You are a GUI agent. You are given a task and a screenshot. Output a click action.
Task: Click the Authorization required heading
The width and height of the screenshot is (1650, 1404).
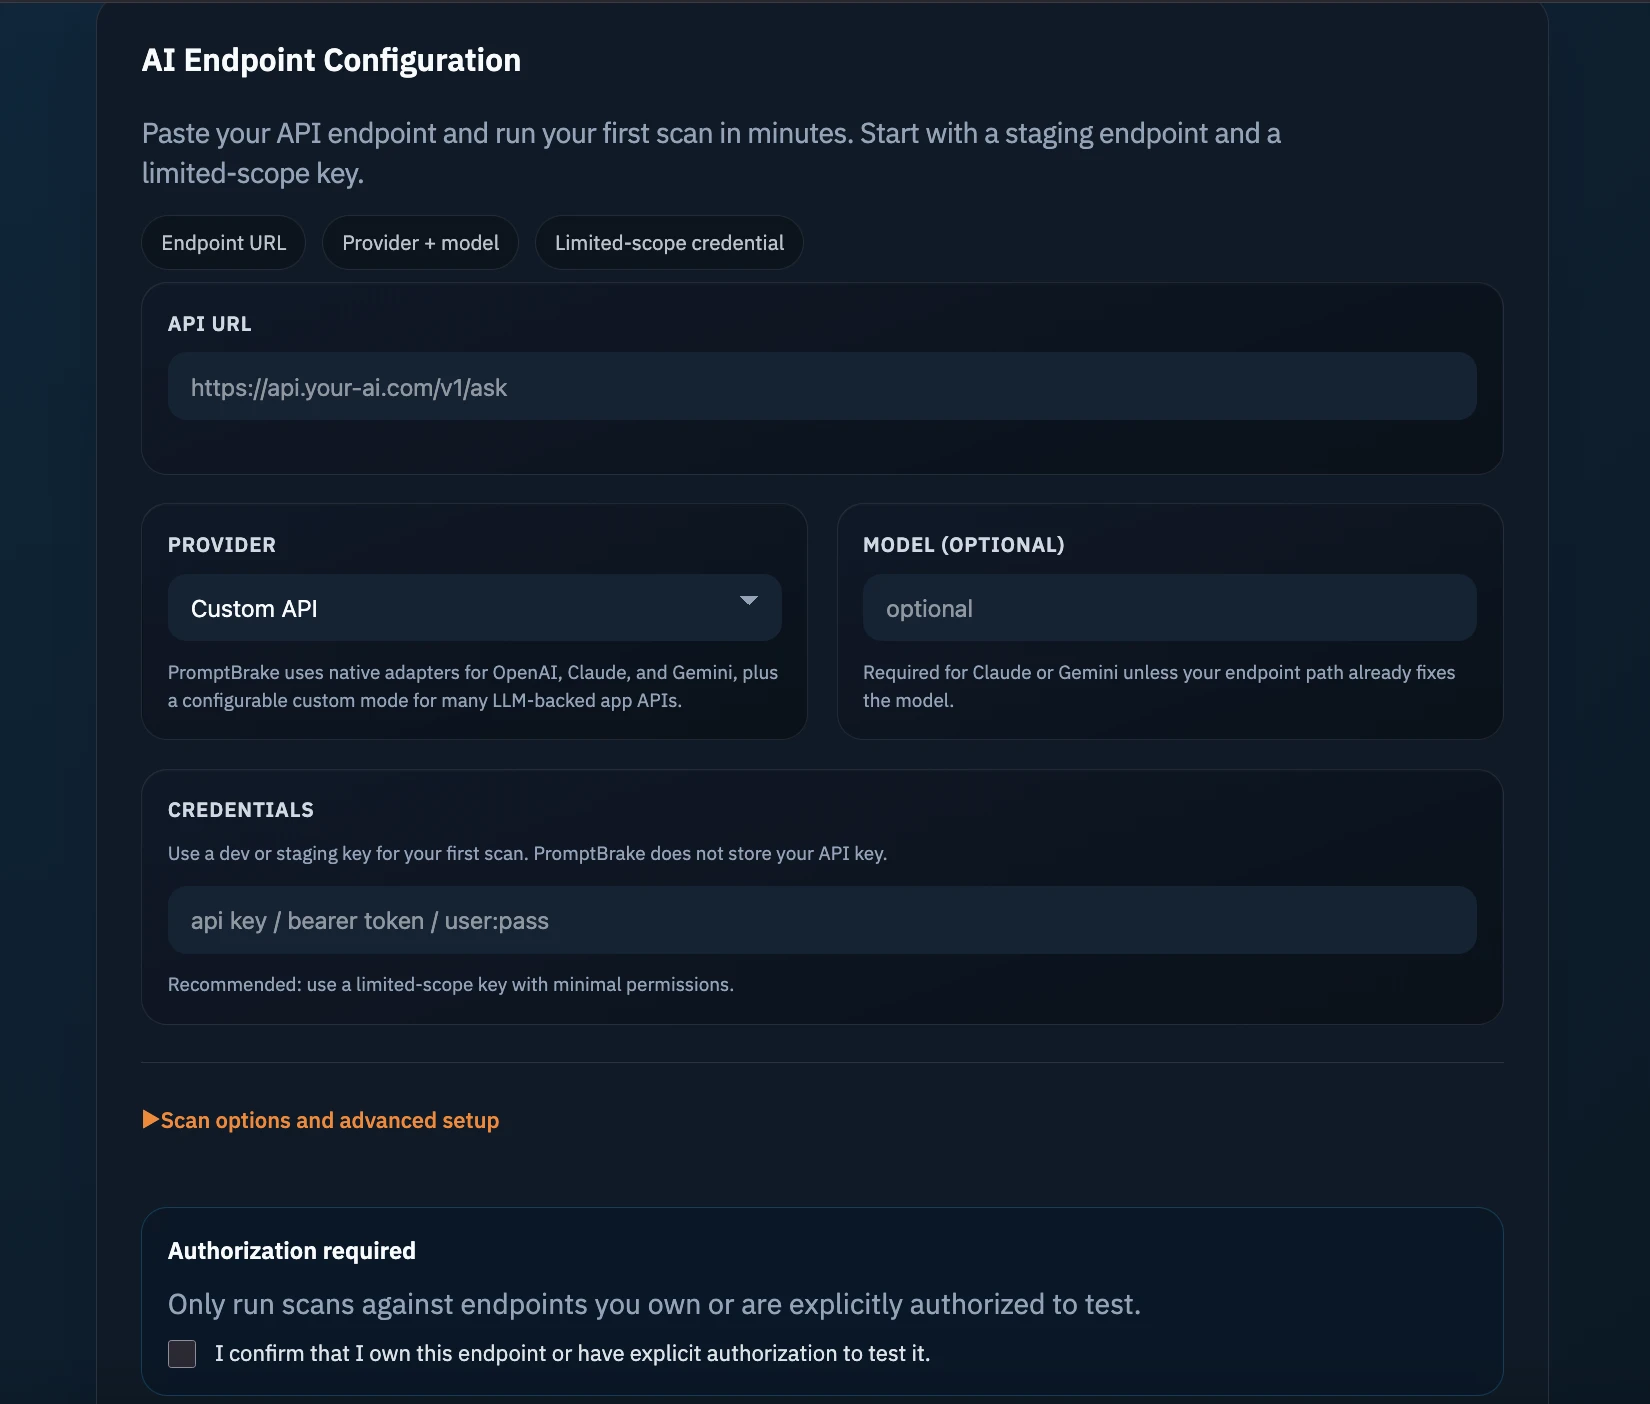click(292, 1251)
